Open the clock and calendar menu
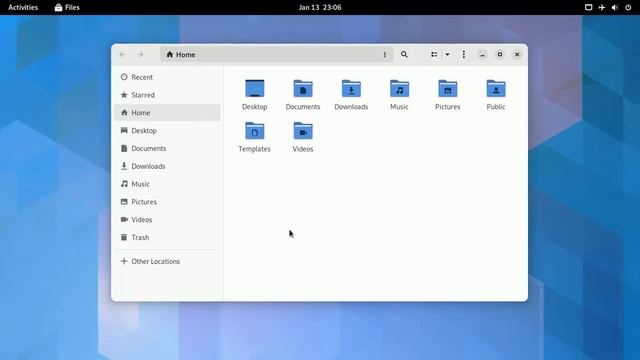The width and height of the screenshot is (640, 360). 320,7
